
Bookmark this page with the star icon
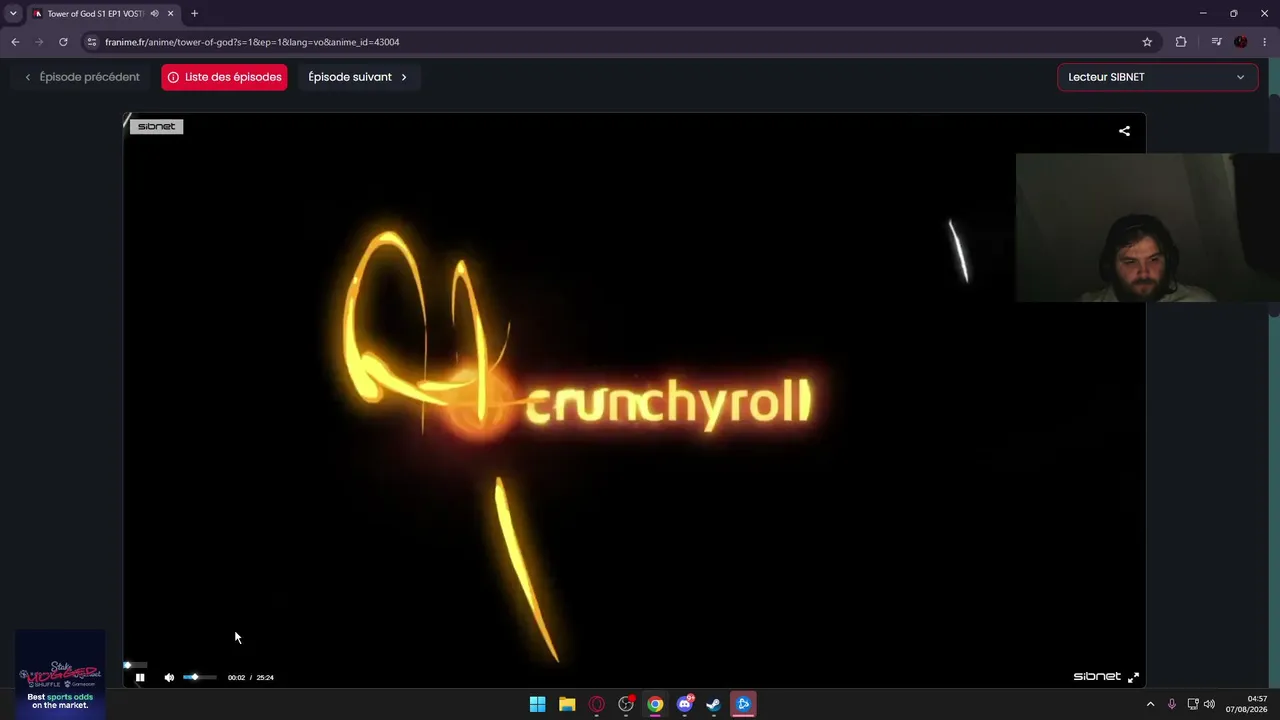coord(1147,42)
